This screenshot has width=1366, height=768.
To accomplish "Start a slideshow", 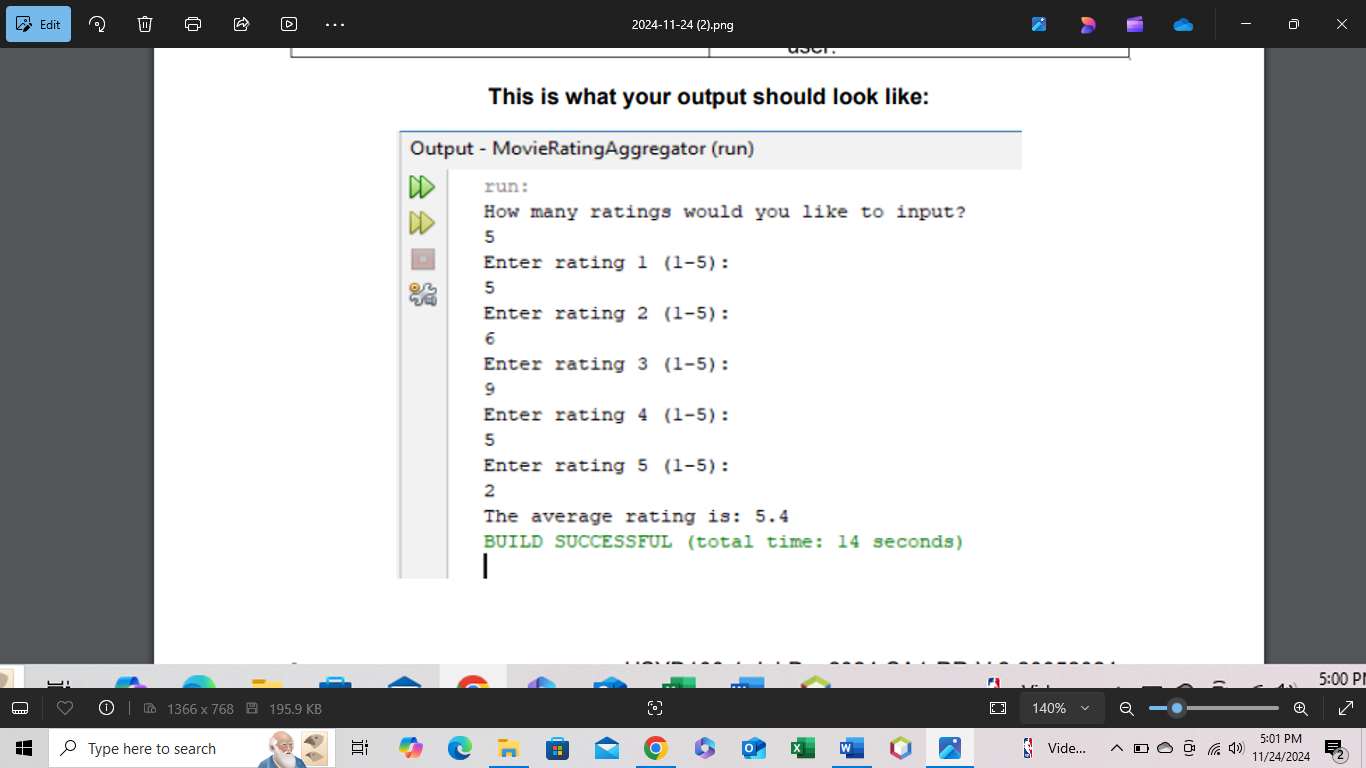I will (289, 24).
